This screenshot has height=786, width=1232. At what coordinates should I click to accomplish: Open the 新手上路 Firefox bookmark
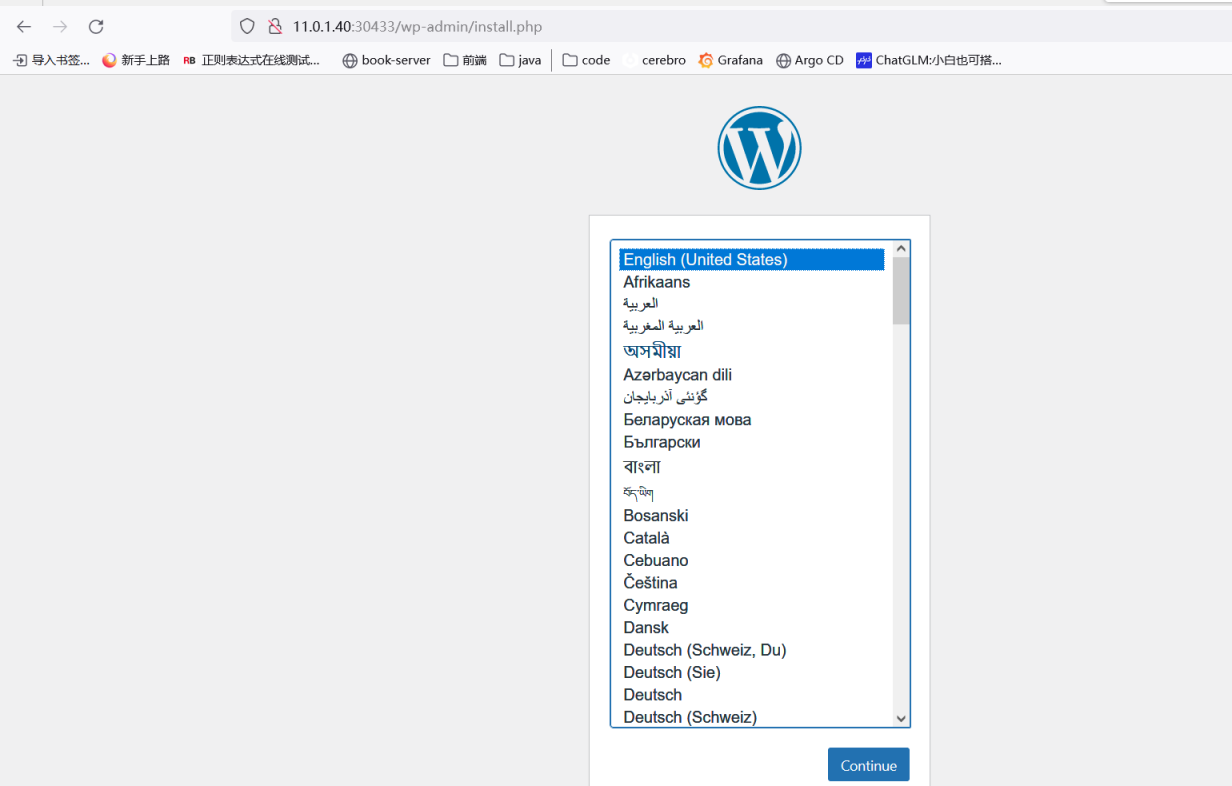click(x=136, y=60)
